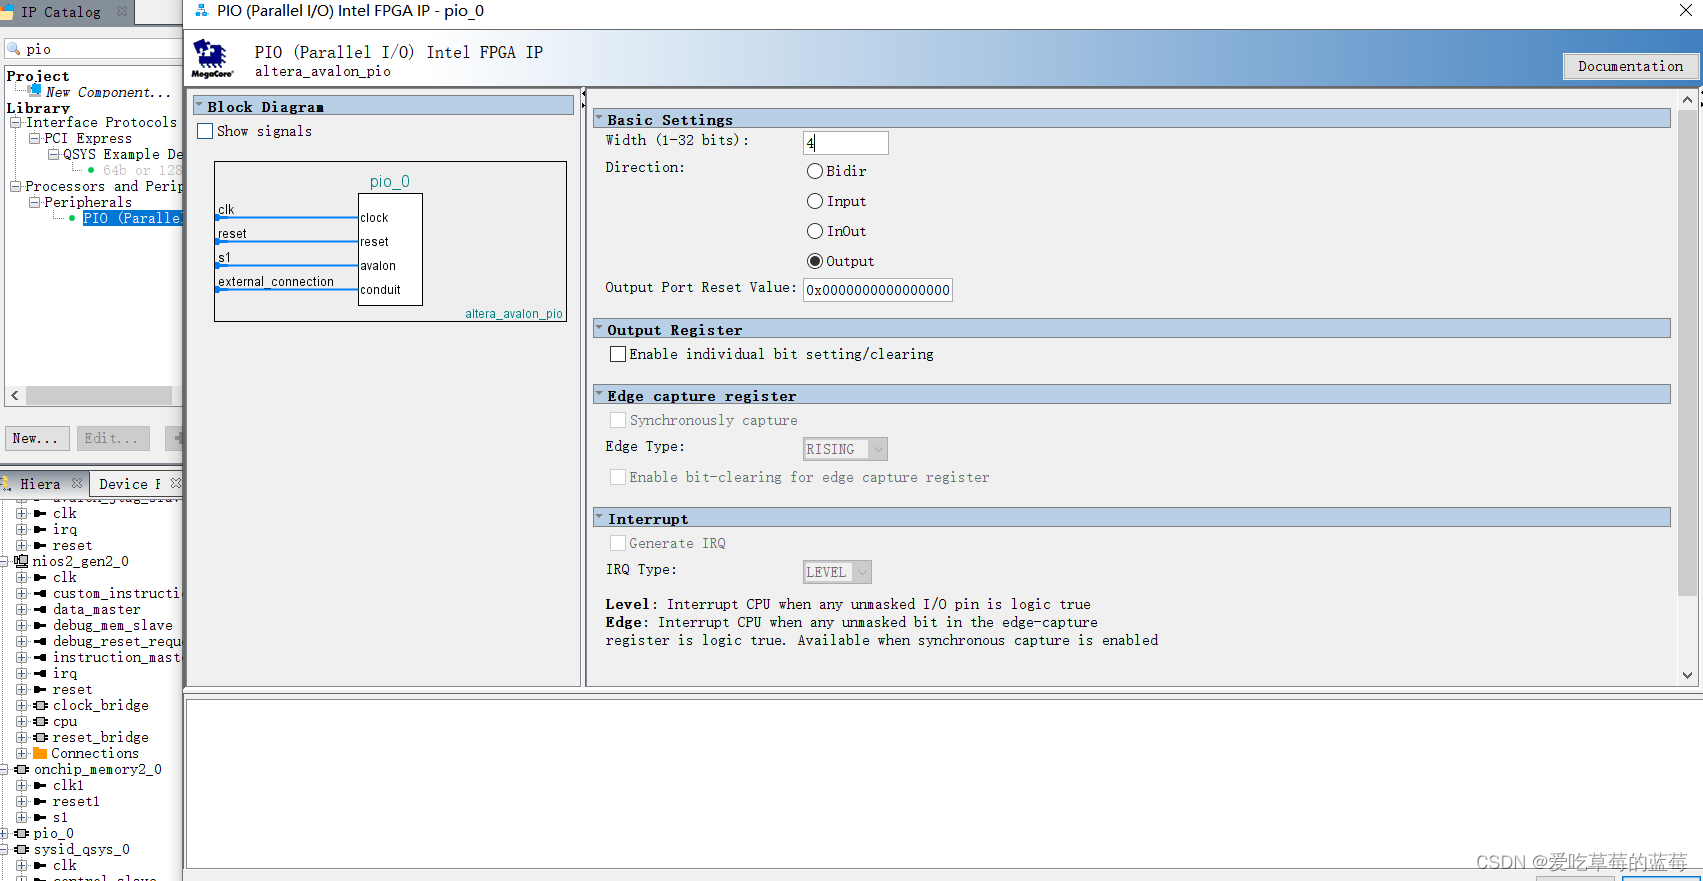This screenshot has width=1703, height=881.
Task: Click the scroll down arrow in settings panel
Action: pyautogui.click(x=1688, y=675)
